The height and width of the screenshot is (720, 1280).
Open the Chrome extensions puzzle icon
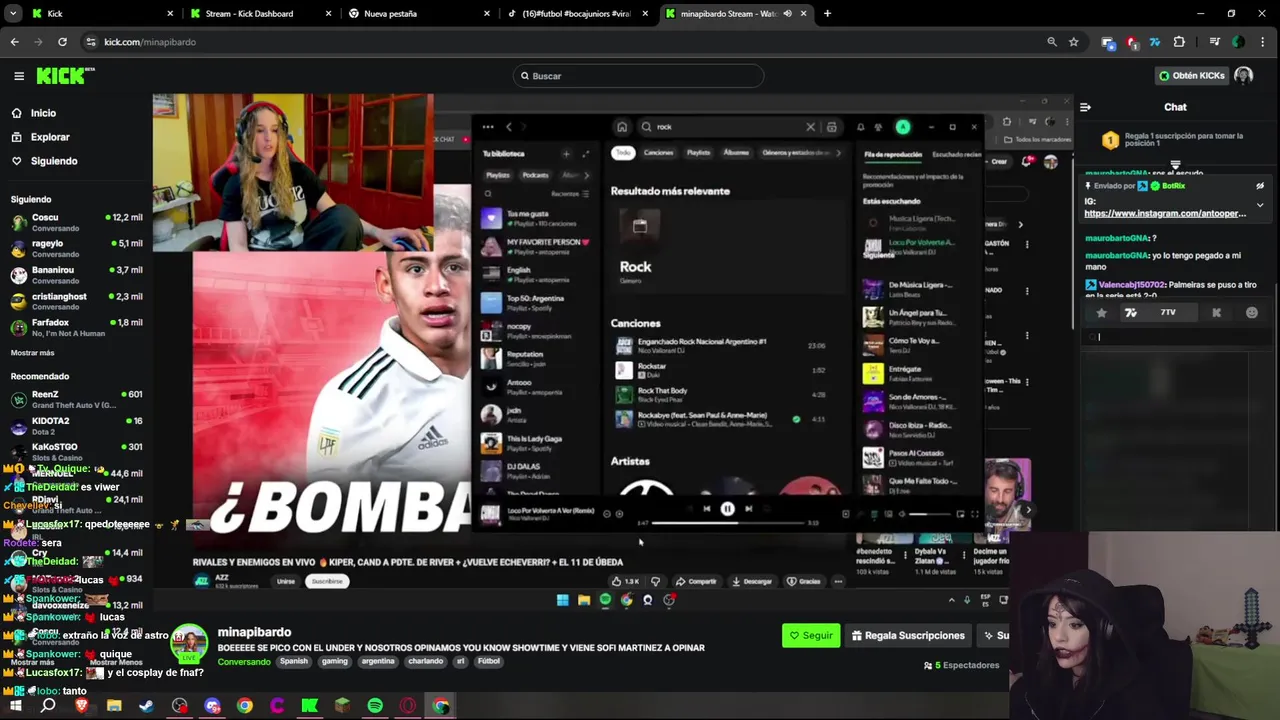pyautogui.click(x=1179, y=42)
